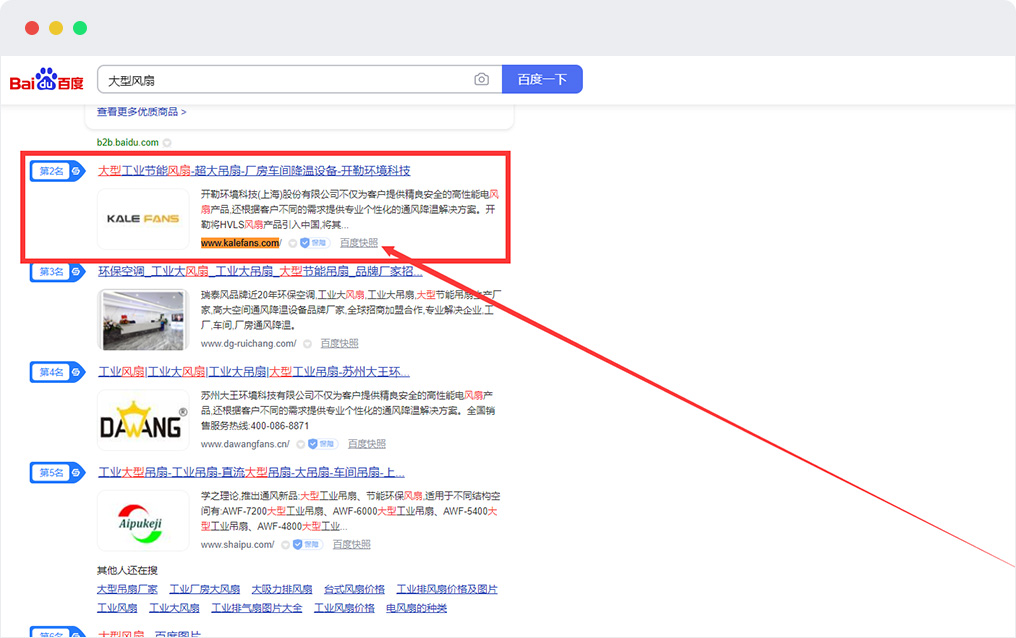This screenshot has height=638, width=1016.
Task: Open 百度快照 for the shaipu result
Action: point(352,544)
